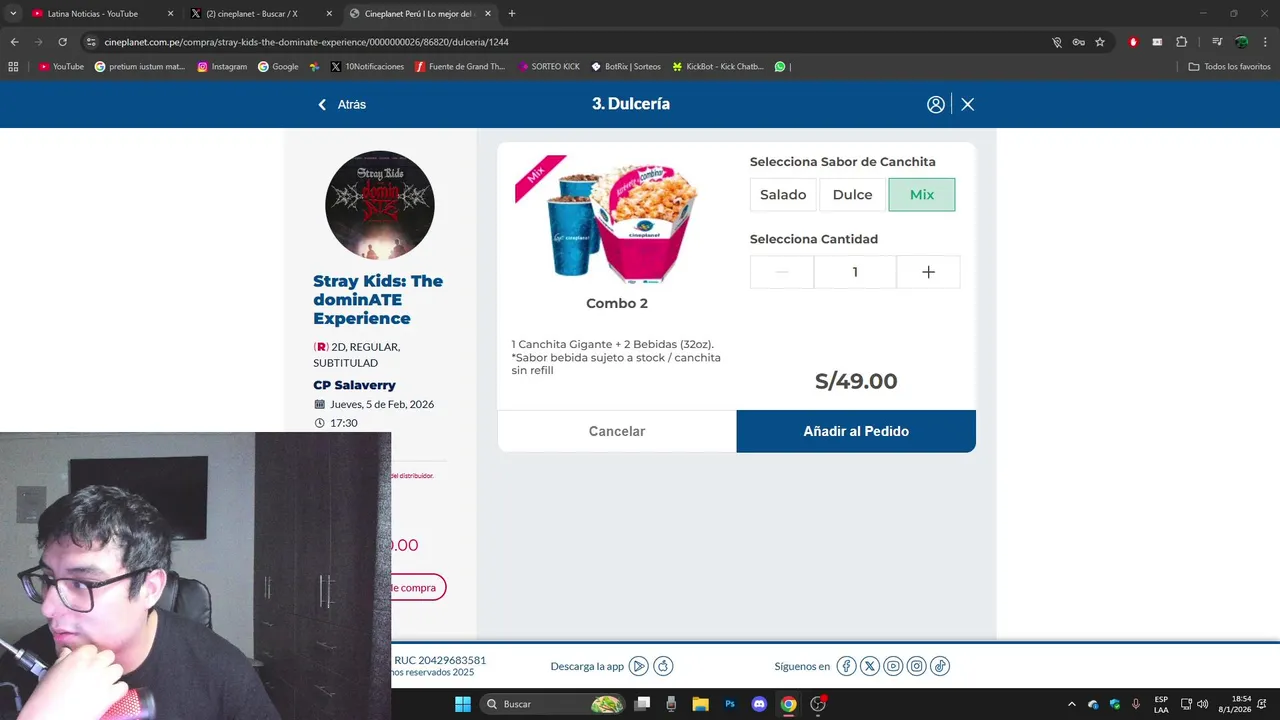The image size is (1280, 720).
Task: Open Cineplanet Facebook page icon
Action: [x=846, y=666]
